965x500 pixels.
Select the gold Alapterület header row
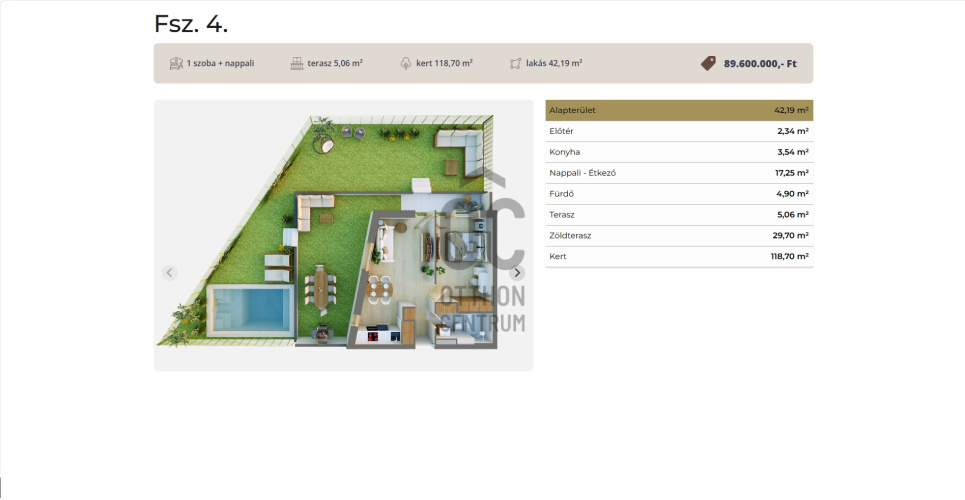[678, 110]
